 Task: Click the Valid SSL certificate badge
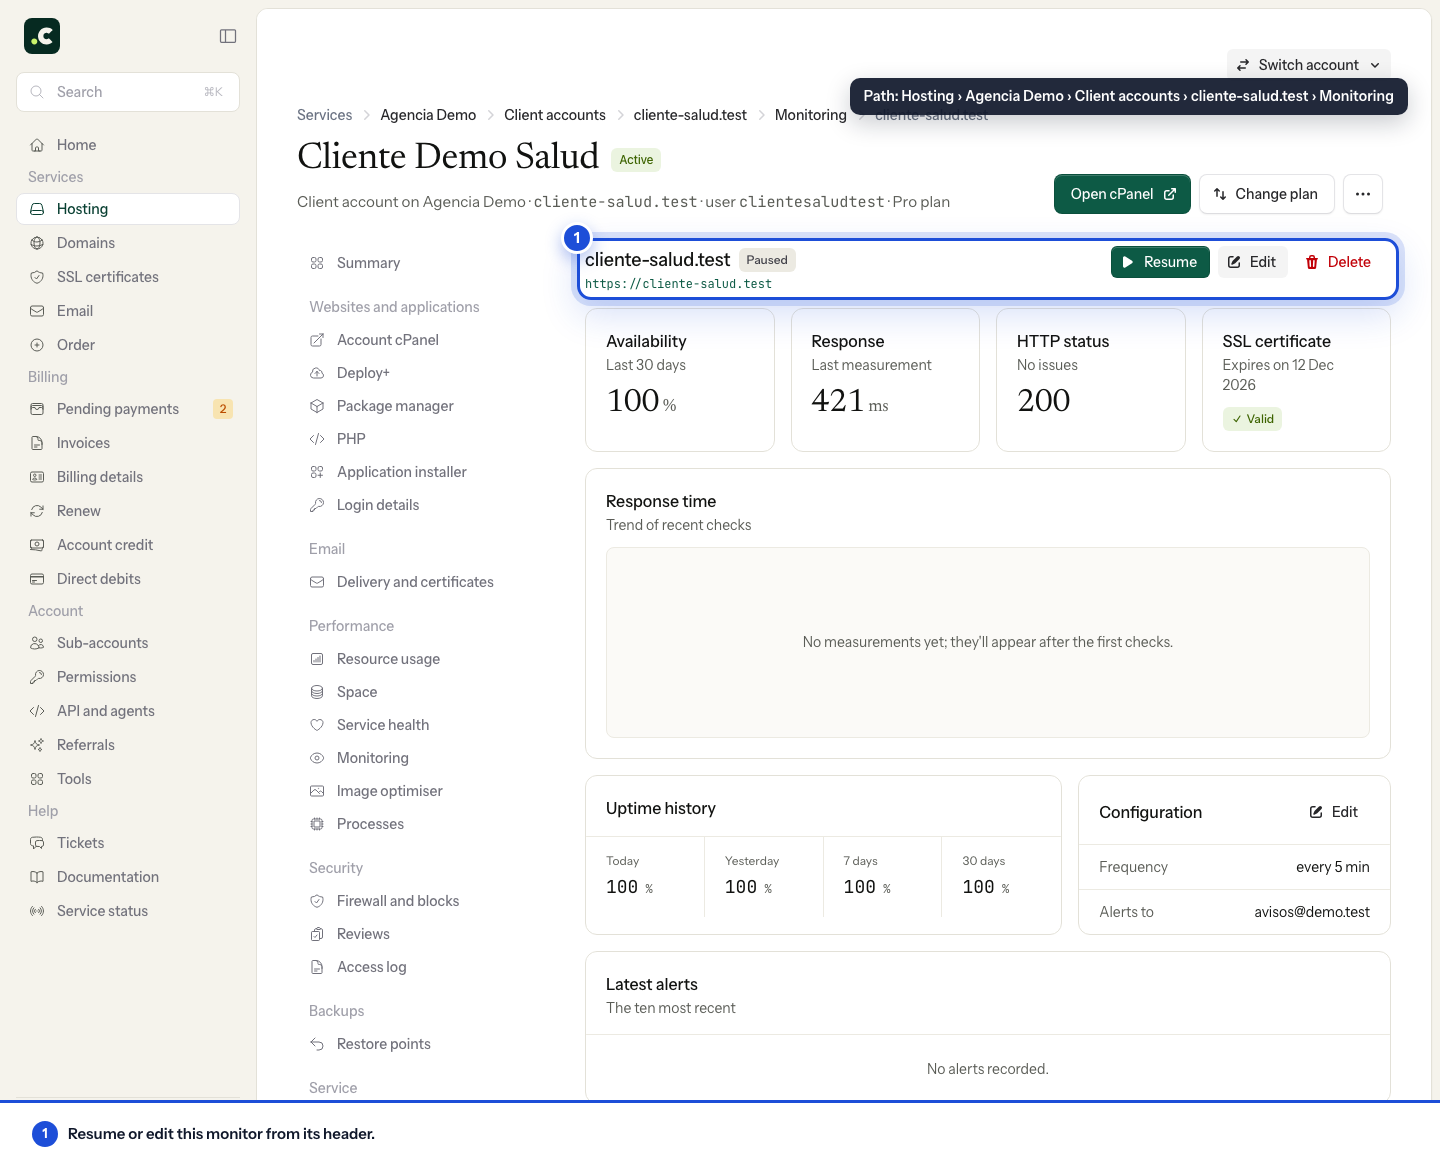(1252, 419)
